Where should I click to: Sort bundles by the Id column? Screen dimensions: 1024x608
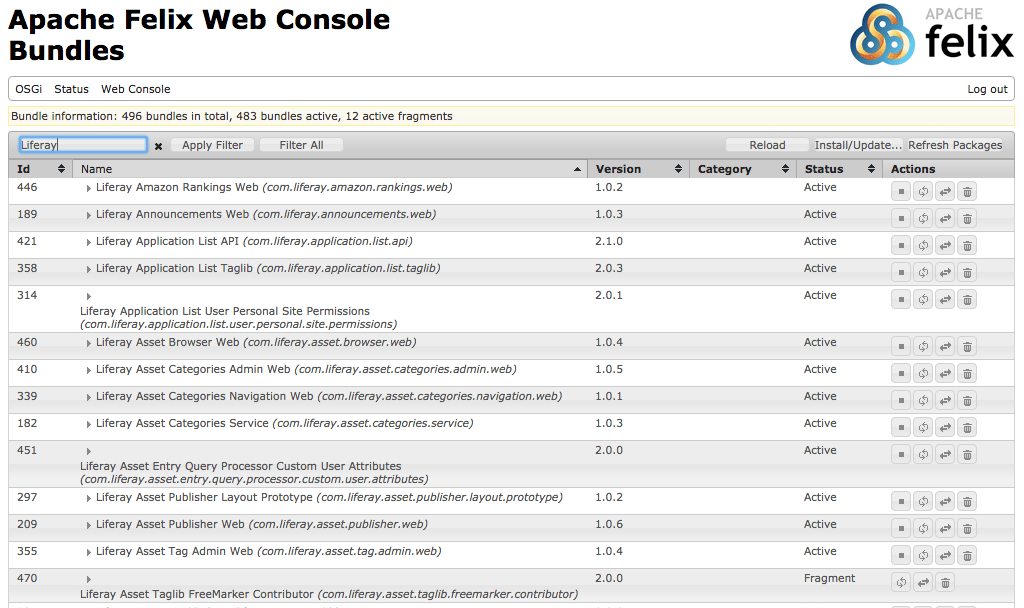click(40, 169)
